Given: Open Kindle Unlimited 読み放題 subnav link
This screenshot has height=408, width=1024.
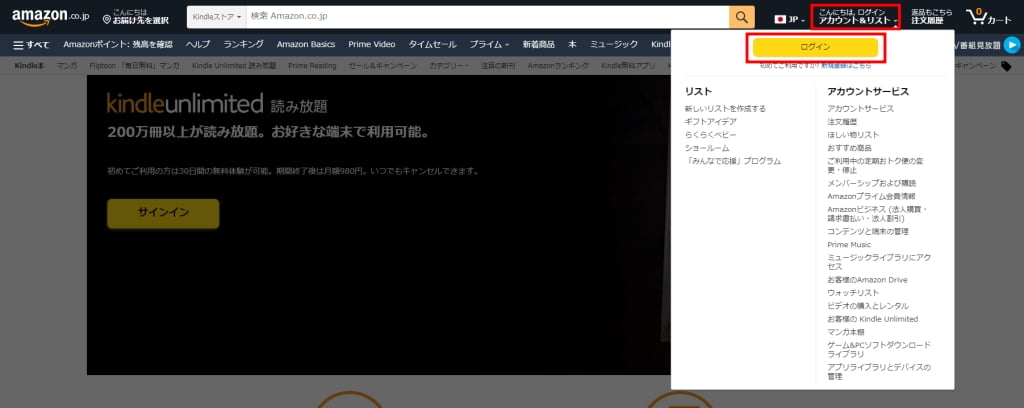Looking at the screenshot, I should click(234, 66).
